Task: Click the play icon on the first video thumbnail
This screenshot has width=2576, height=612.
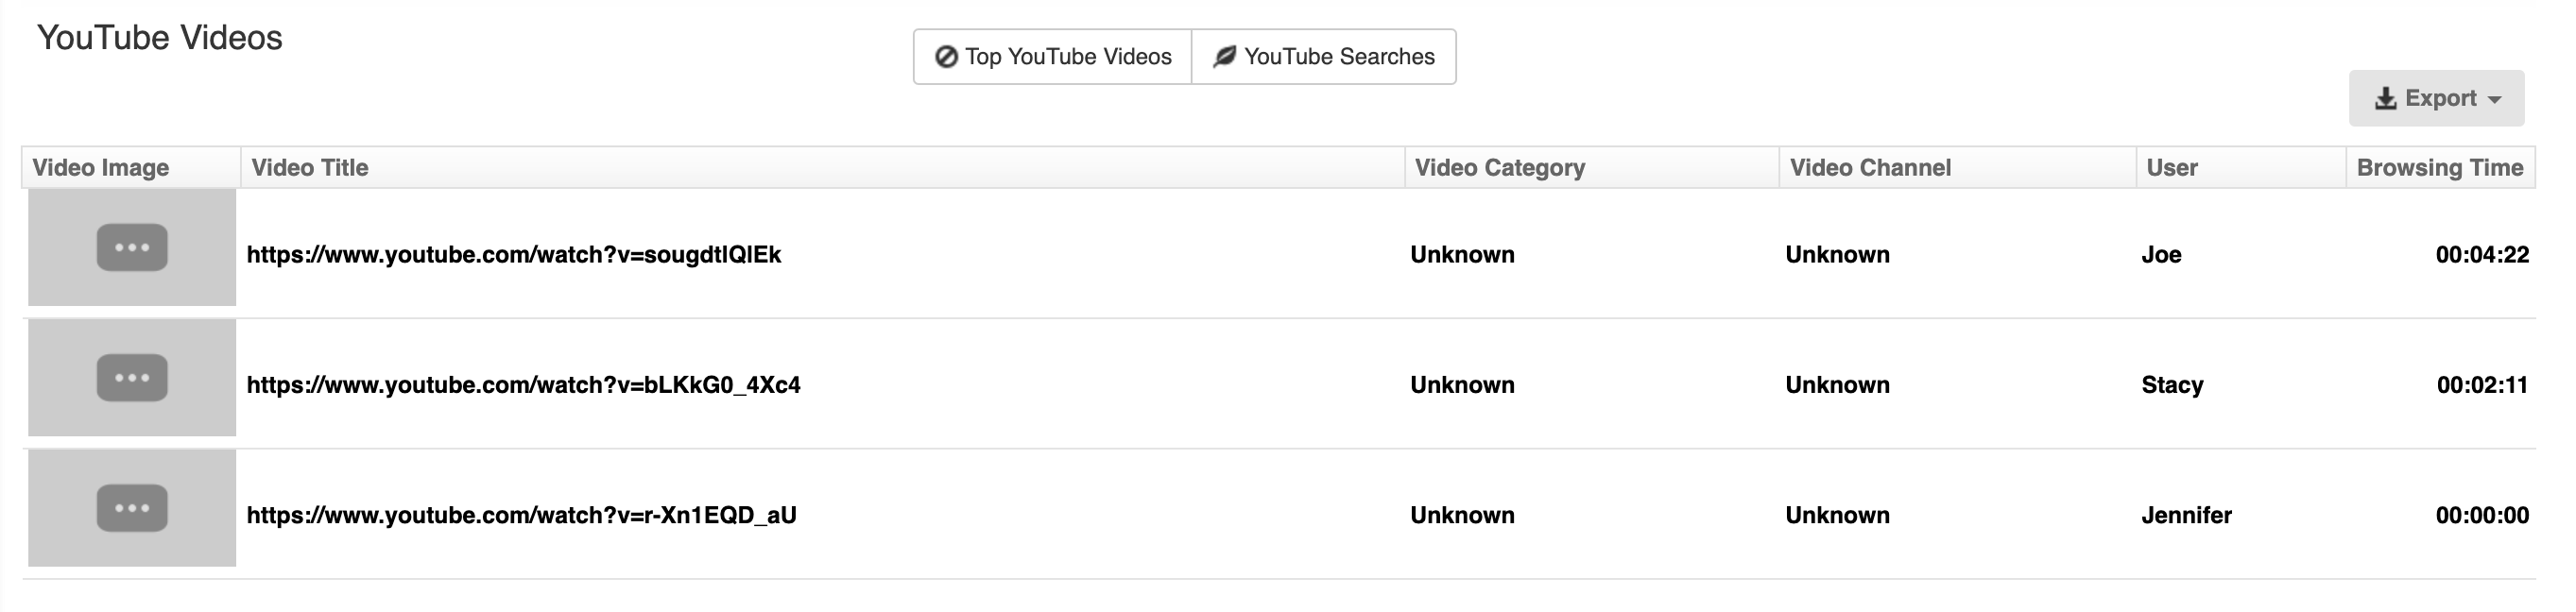Action: (132, 247)
